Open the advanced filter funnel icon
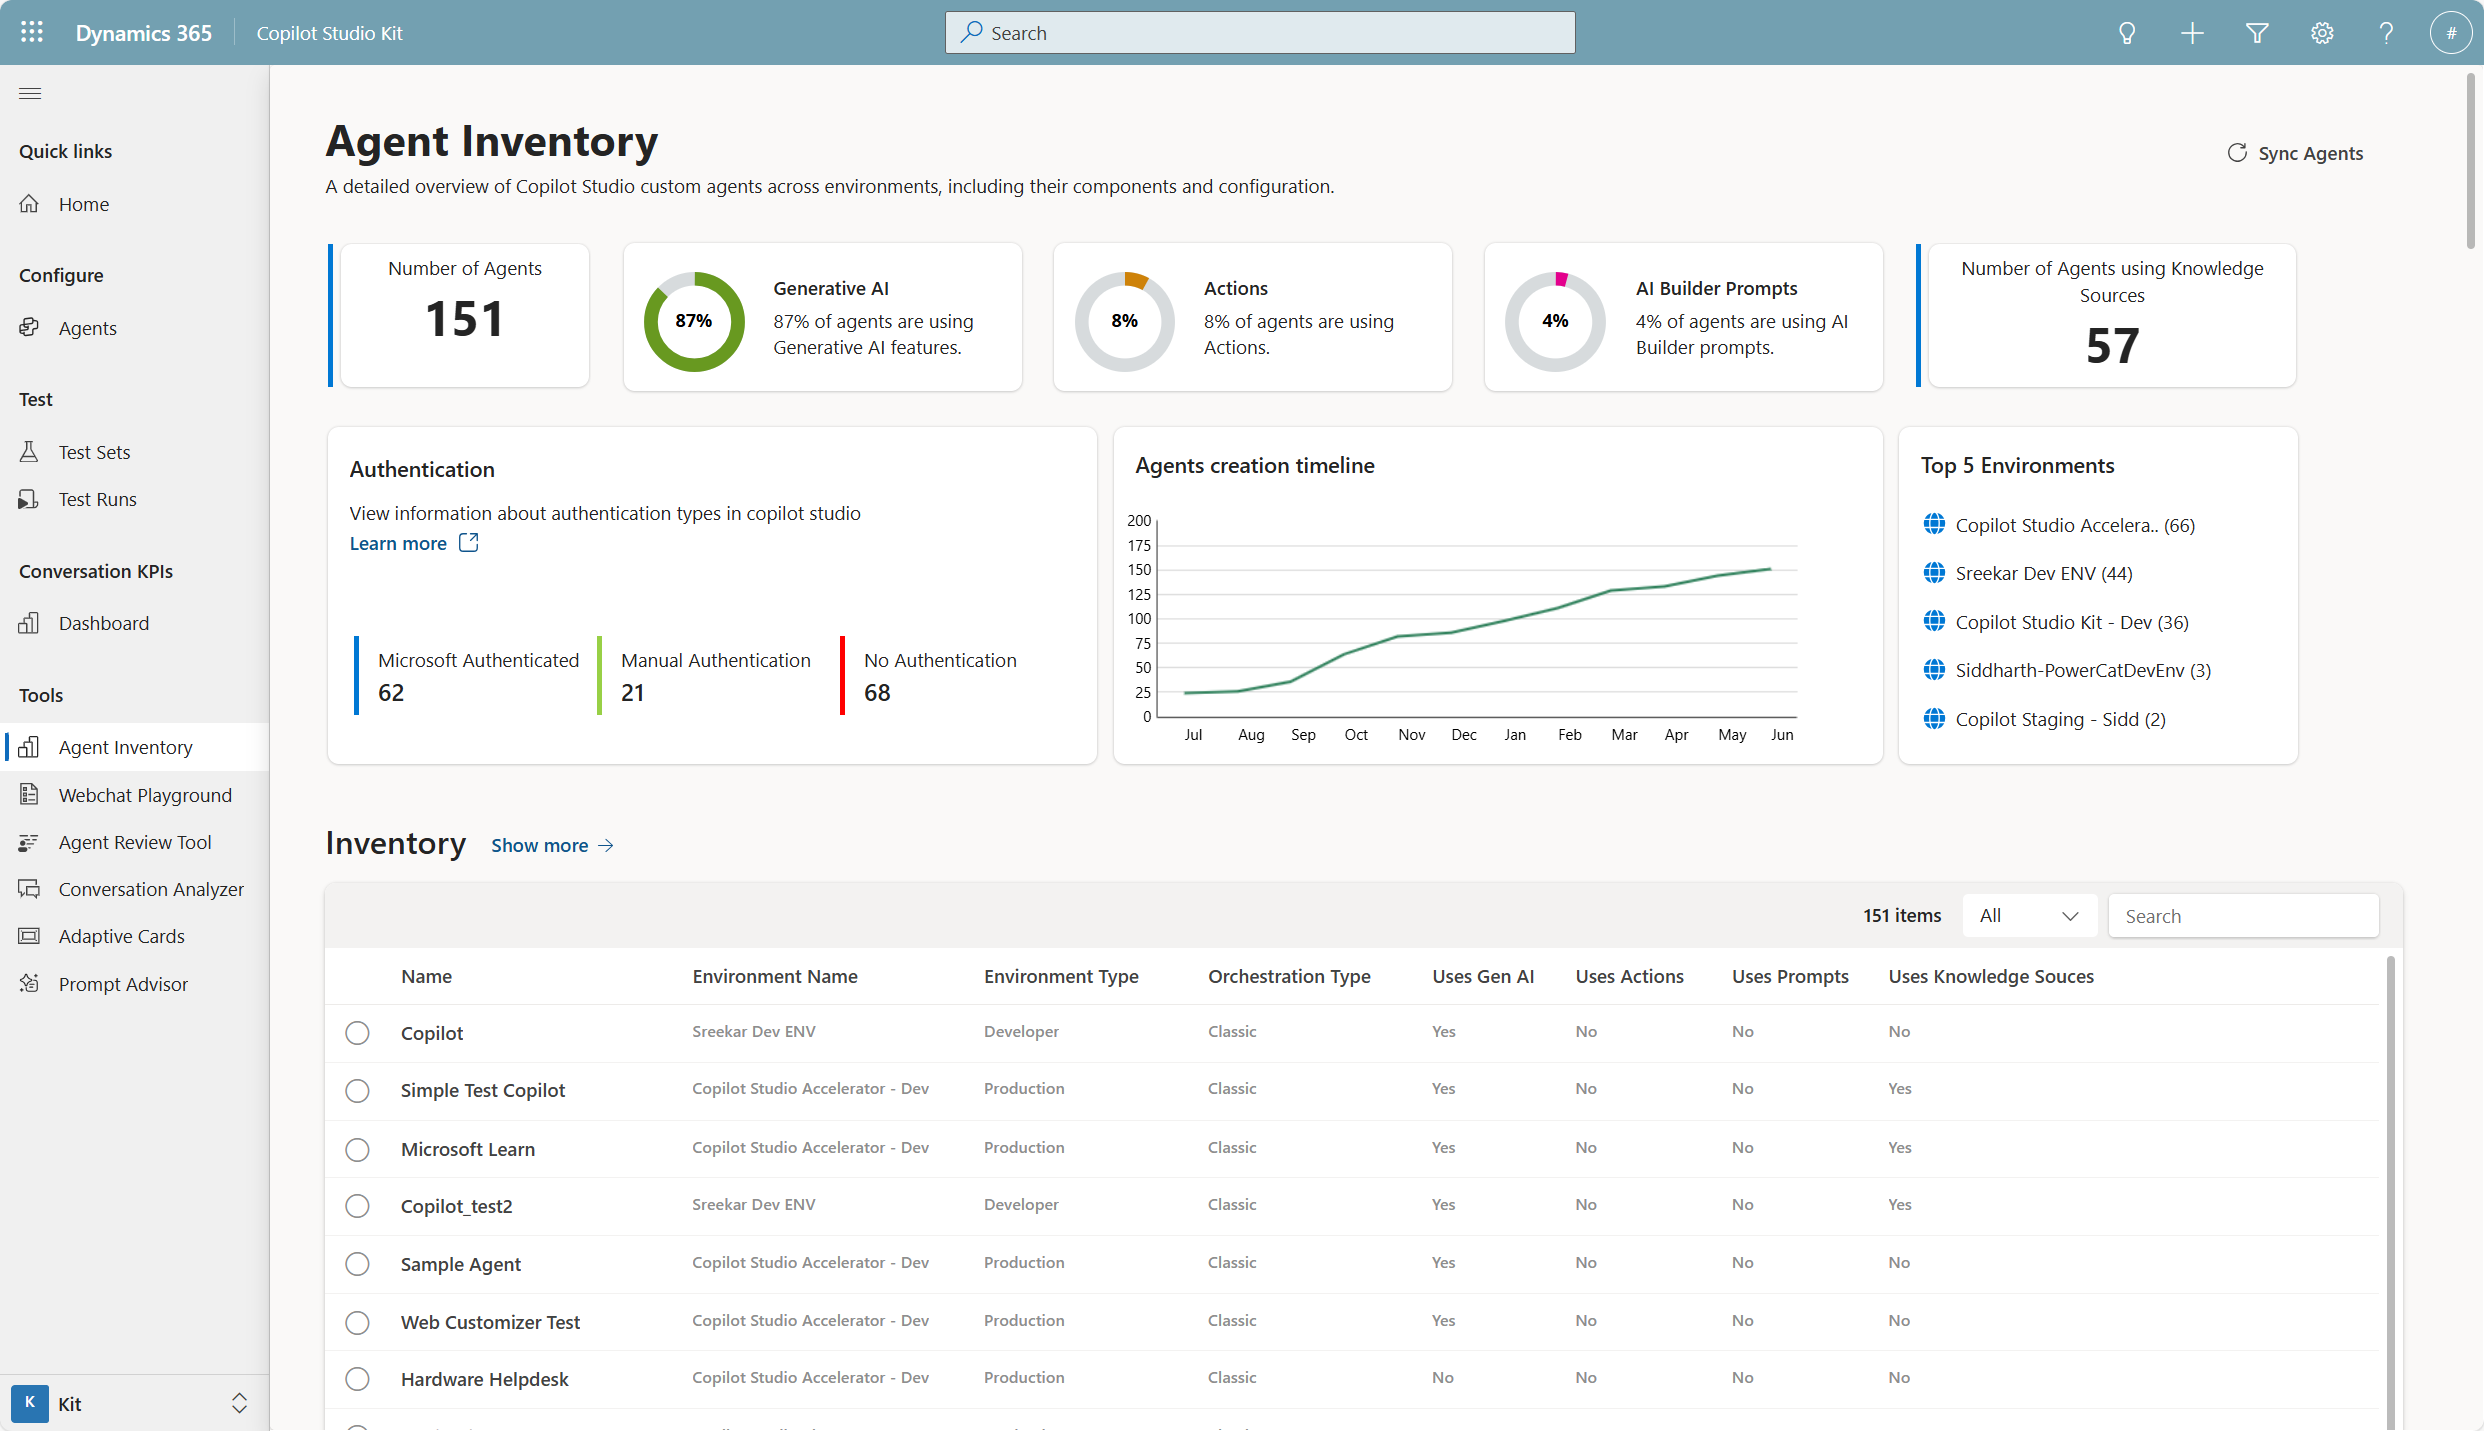This screenshot has width=2484, height=1431. click(x=2257, y=33)
